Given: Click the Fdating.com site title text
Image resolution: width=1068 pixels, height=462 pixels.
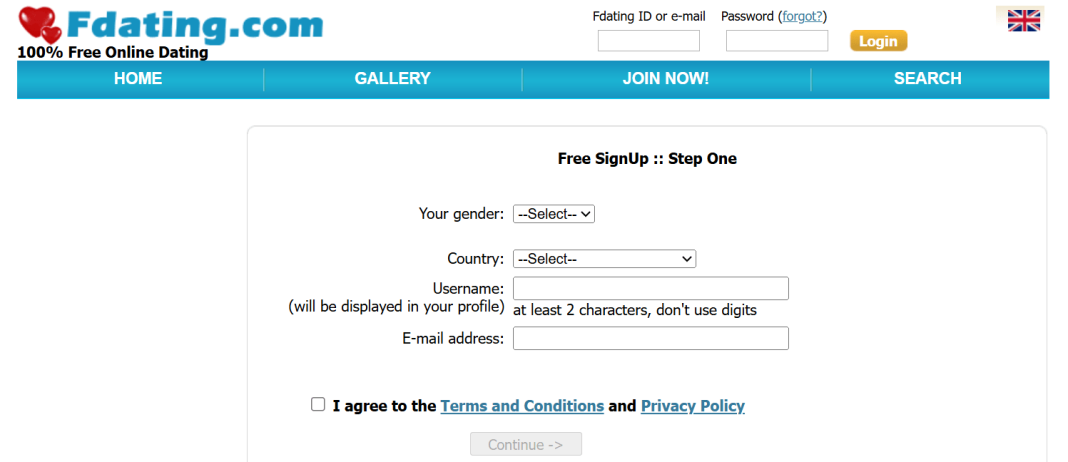Looking at the screenshot, I should (x=195, y=25).
